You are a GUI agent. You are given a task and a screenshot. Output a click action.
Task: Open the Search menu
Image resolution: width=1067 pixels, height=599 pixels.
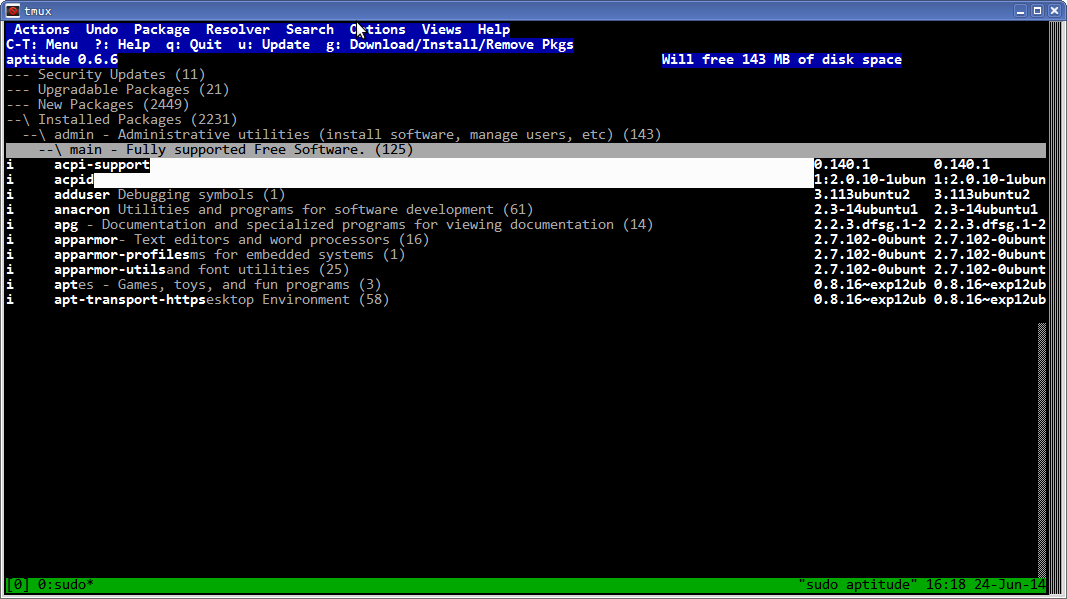pyautogui.click(x=310, y=29)
